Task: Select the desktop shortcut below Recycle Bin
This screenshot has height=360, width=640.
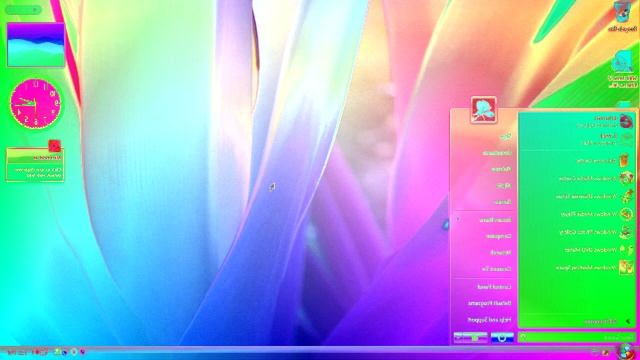Action: tap(622, 69)
